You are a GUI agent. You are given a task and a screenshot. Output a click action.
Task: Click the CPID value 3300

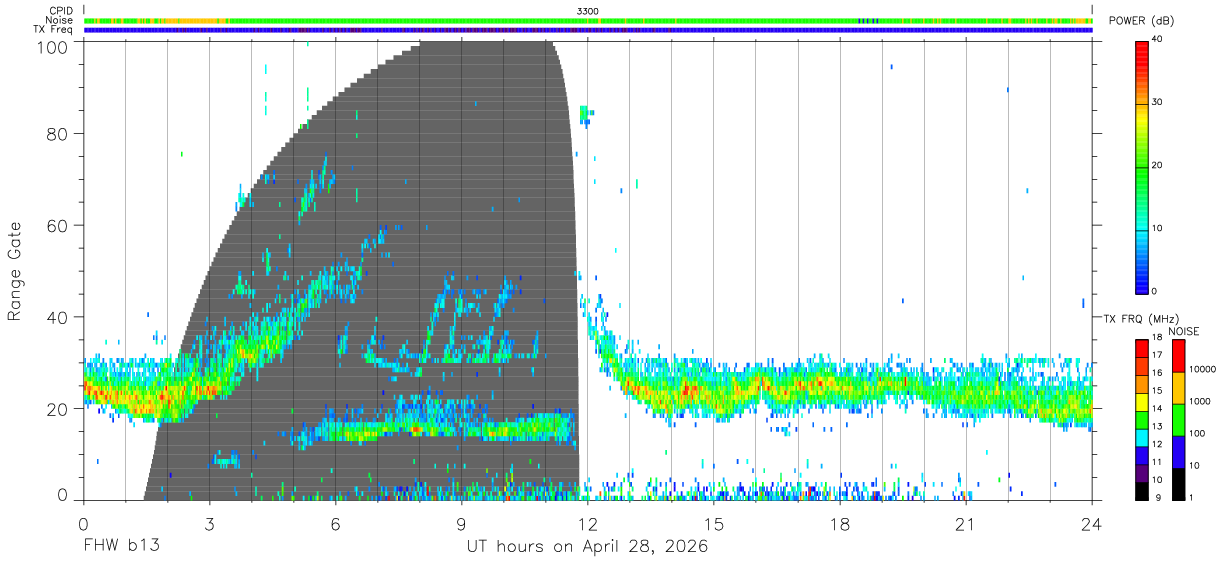coord(588,10)
